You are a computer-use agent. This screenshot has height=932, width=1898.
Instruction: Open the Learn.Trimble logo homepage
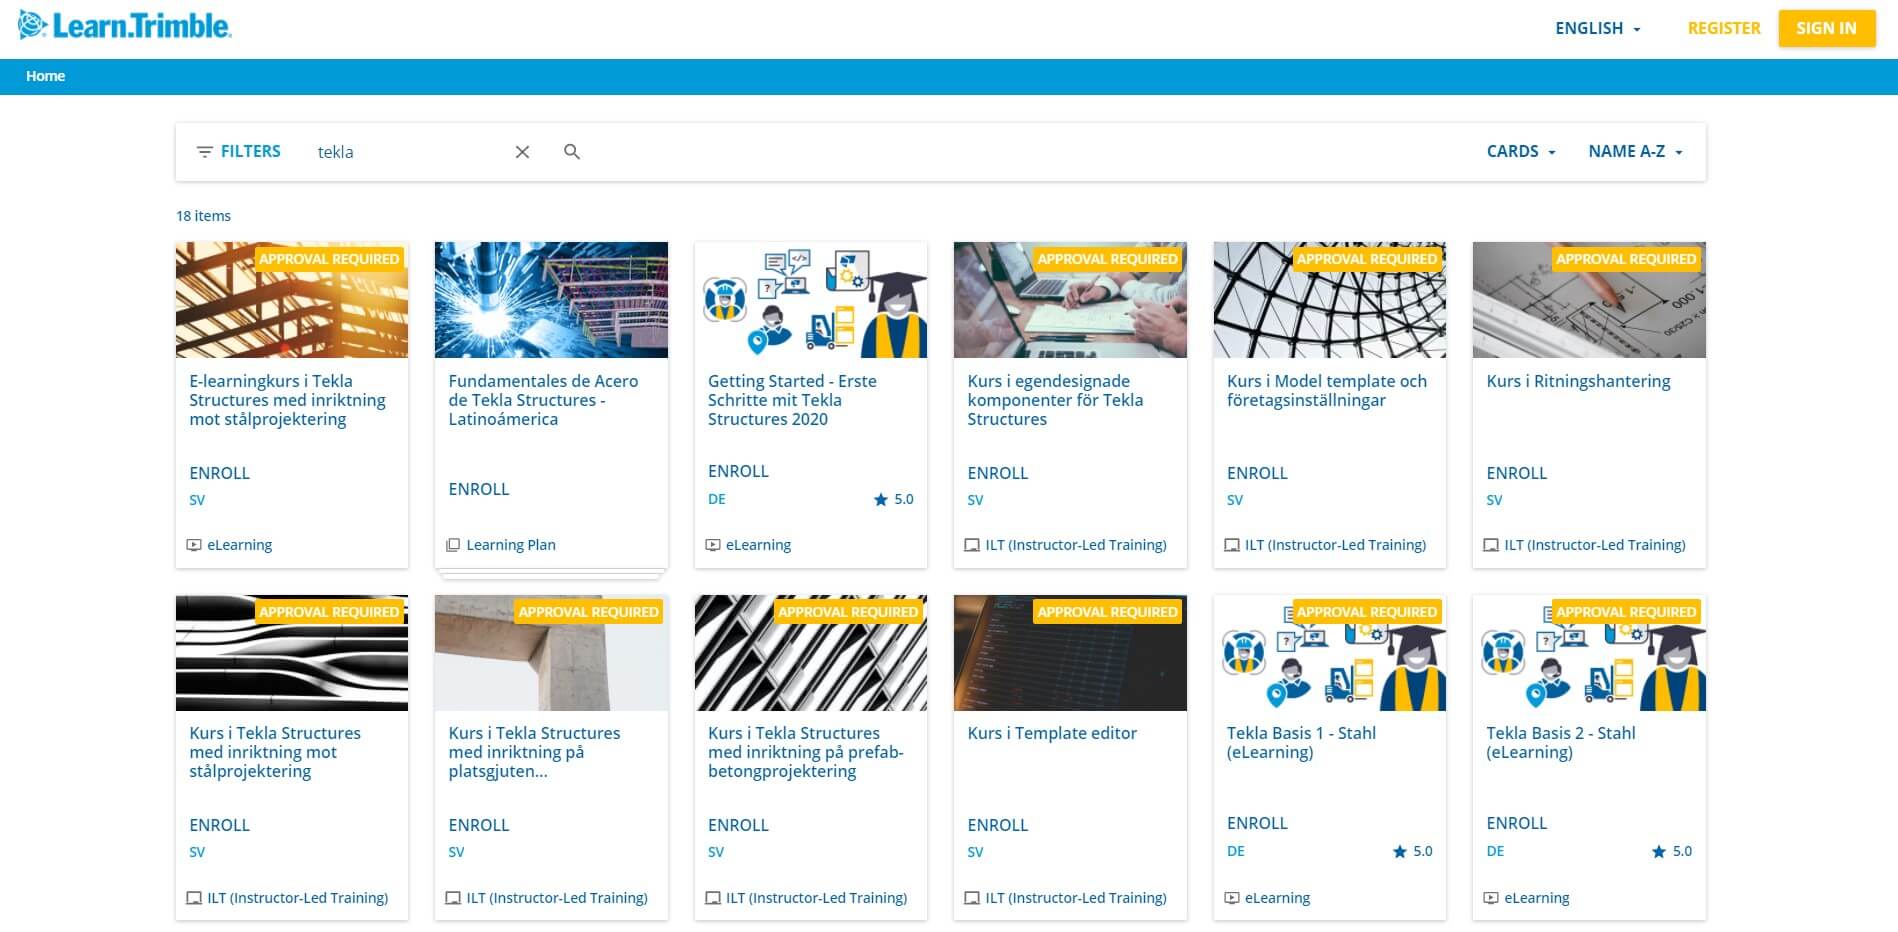[x=125, y=26]
